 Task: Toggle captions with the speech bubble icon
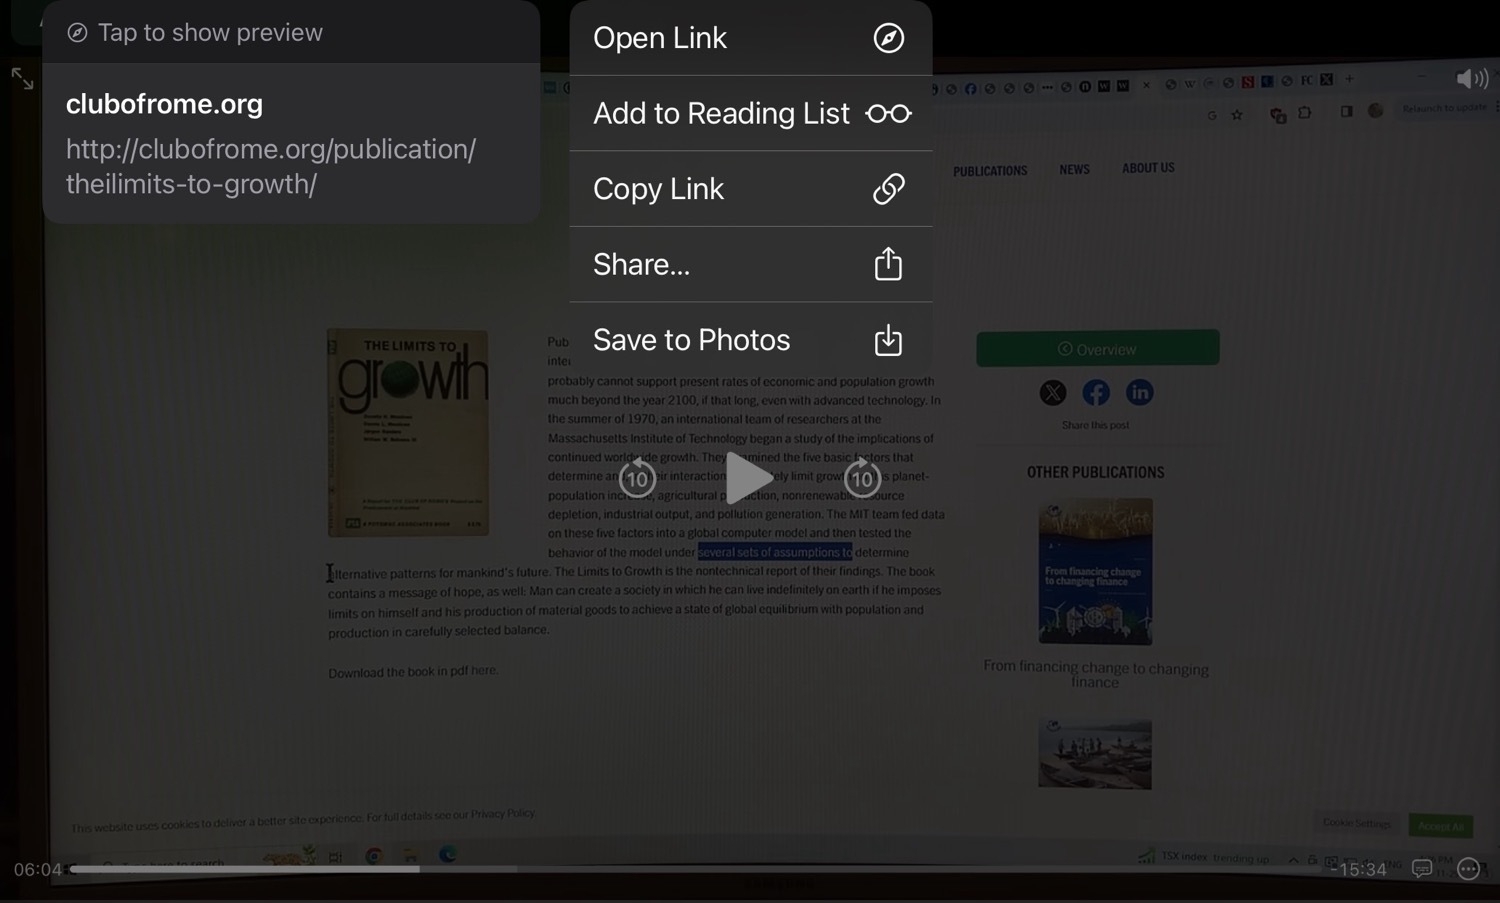point(1421,869)
